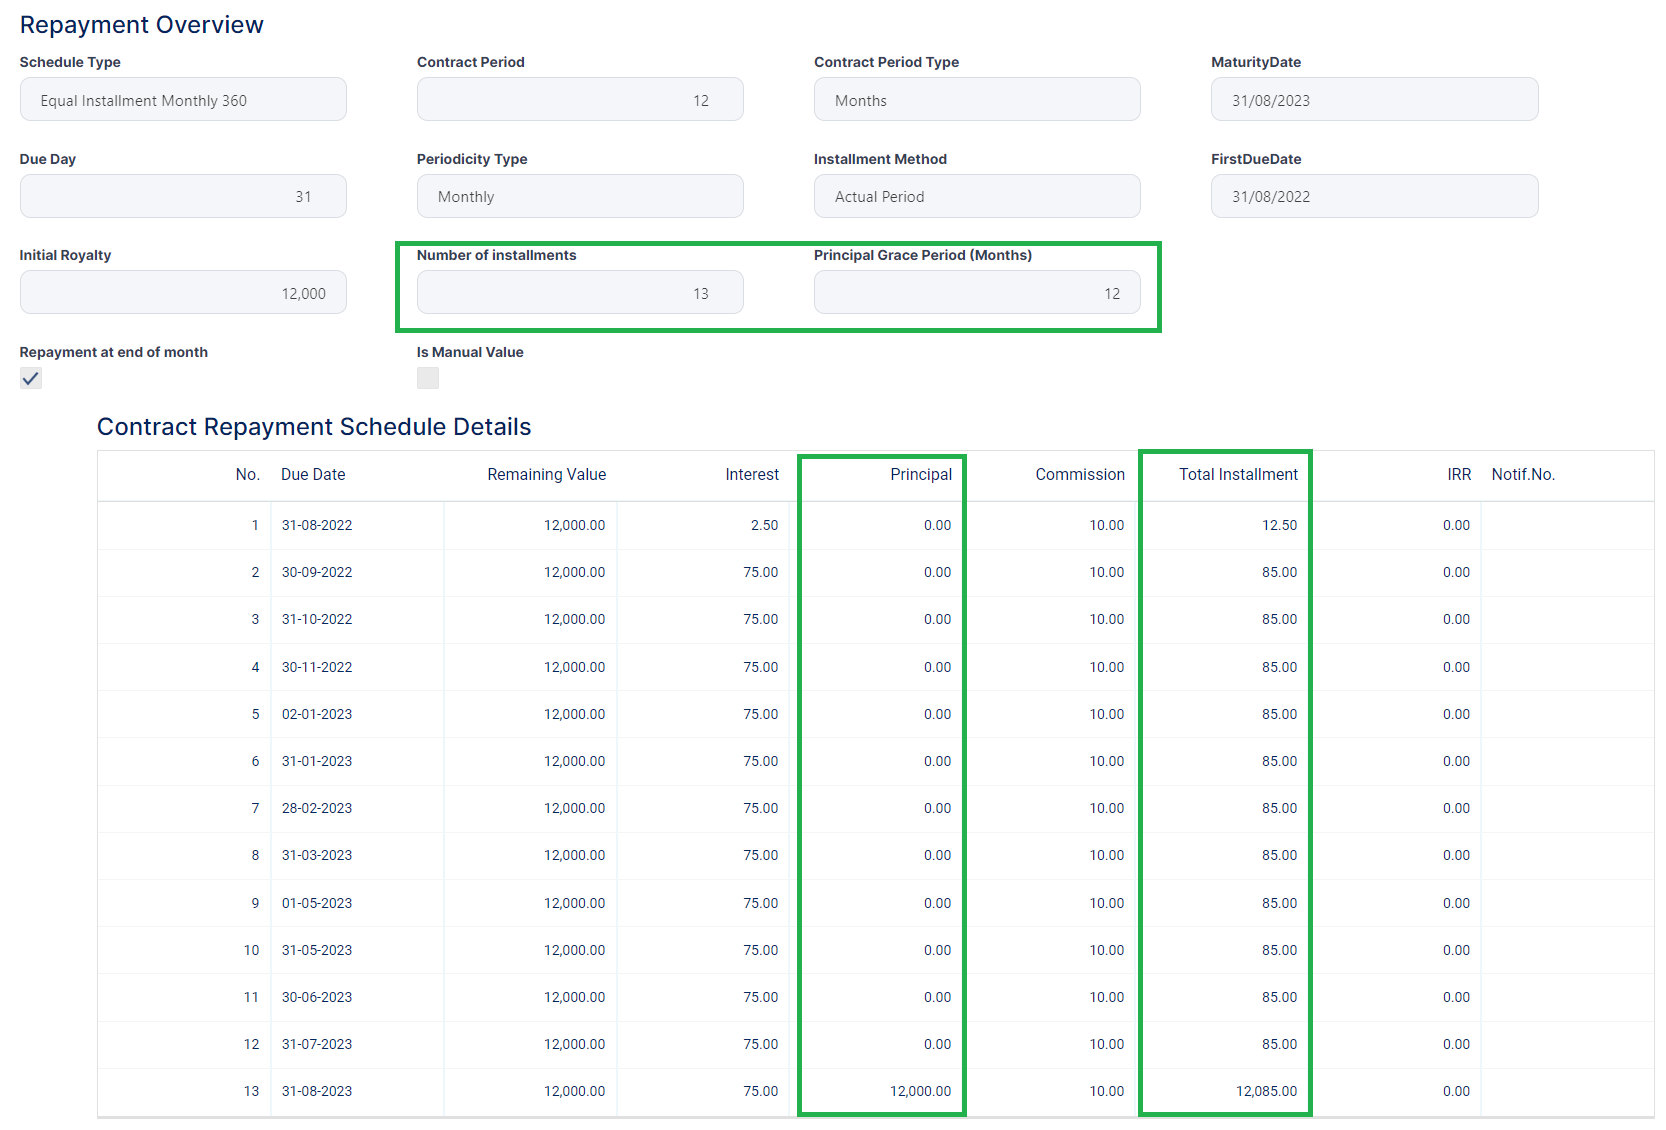Screen dimensions: 1666x1130
Task: Click the Remaining Value column header
Action: coord(546,475)
